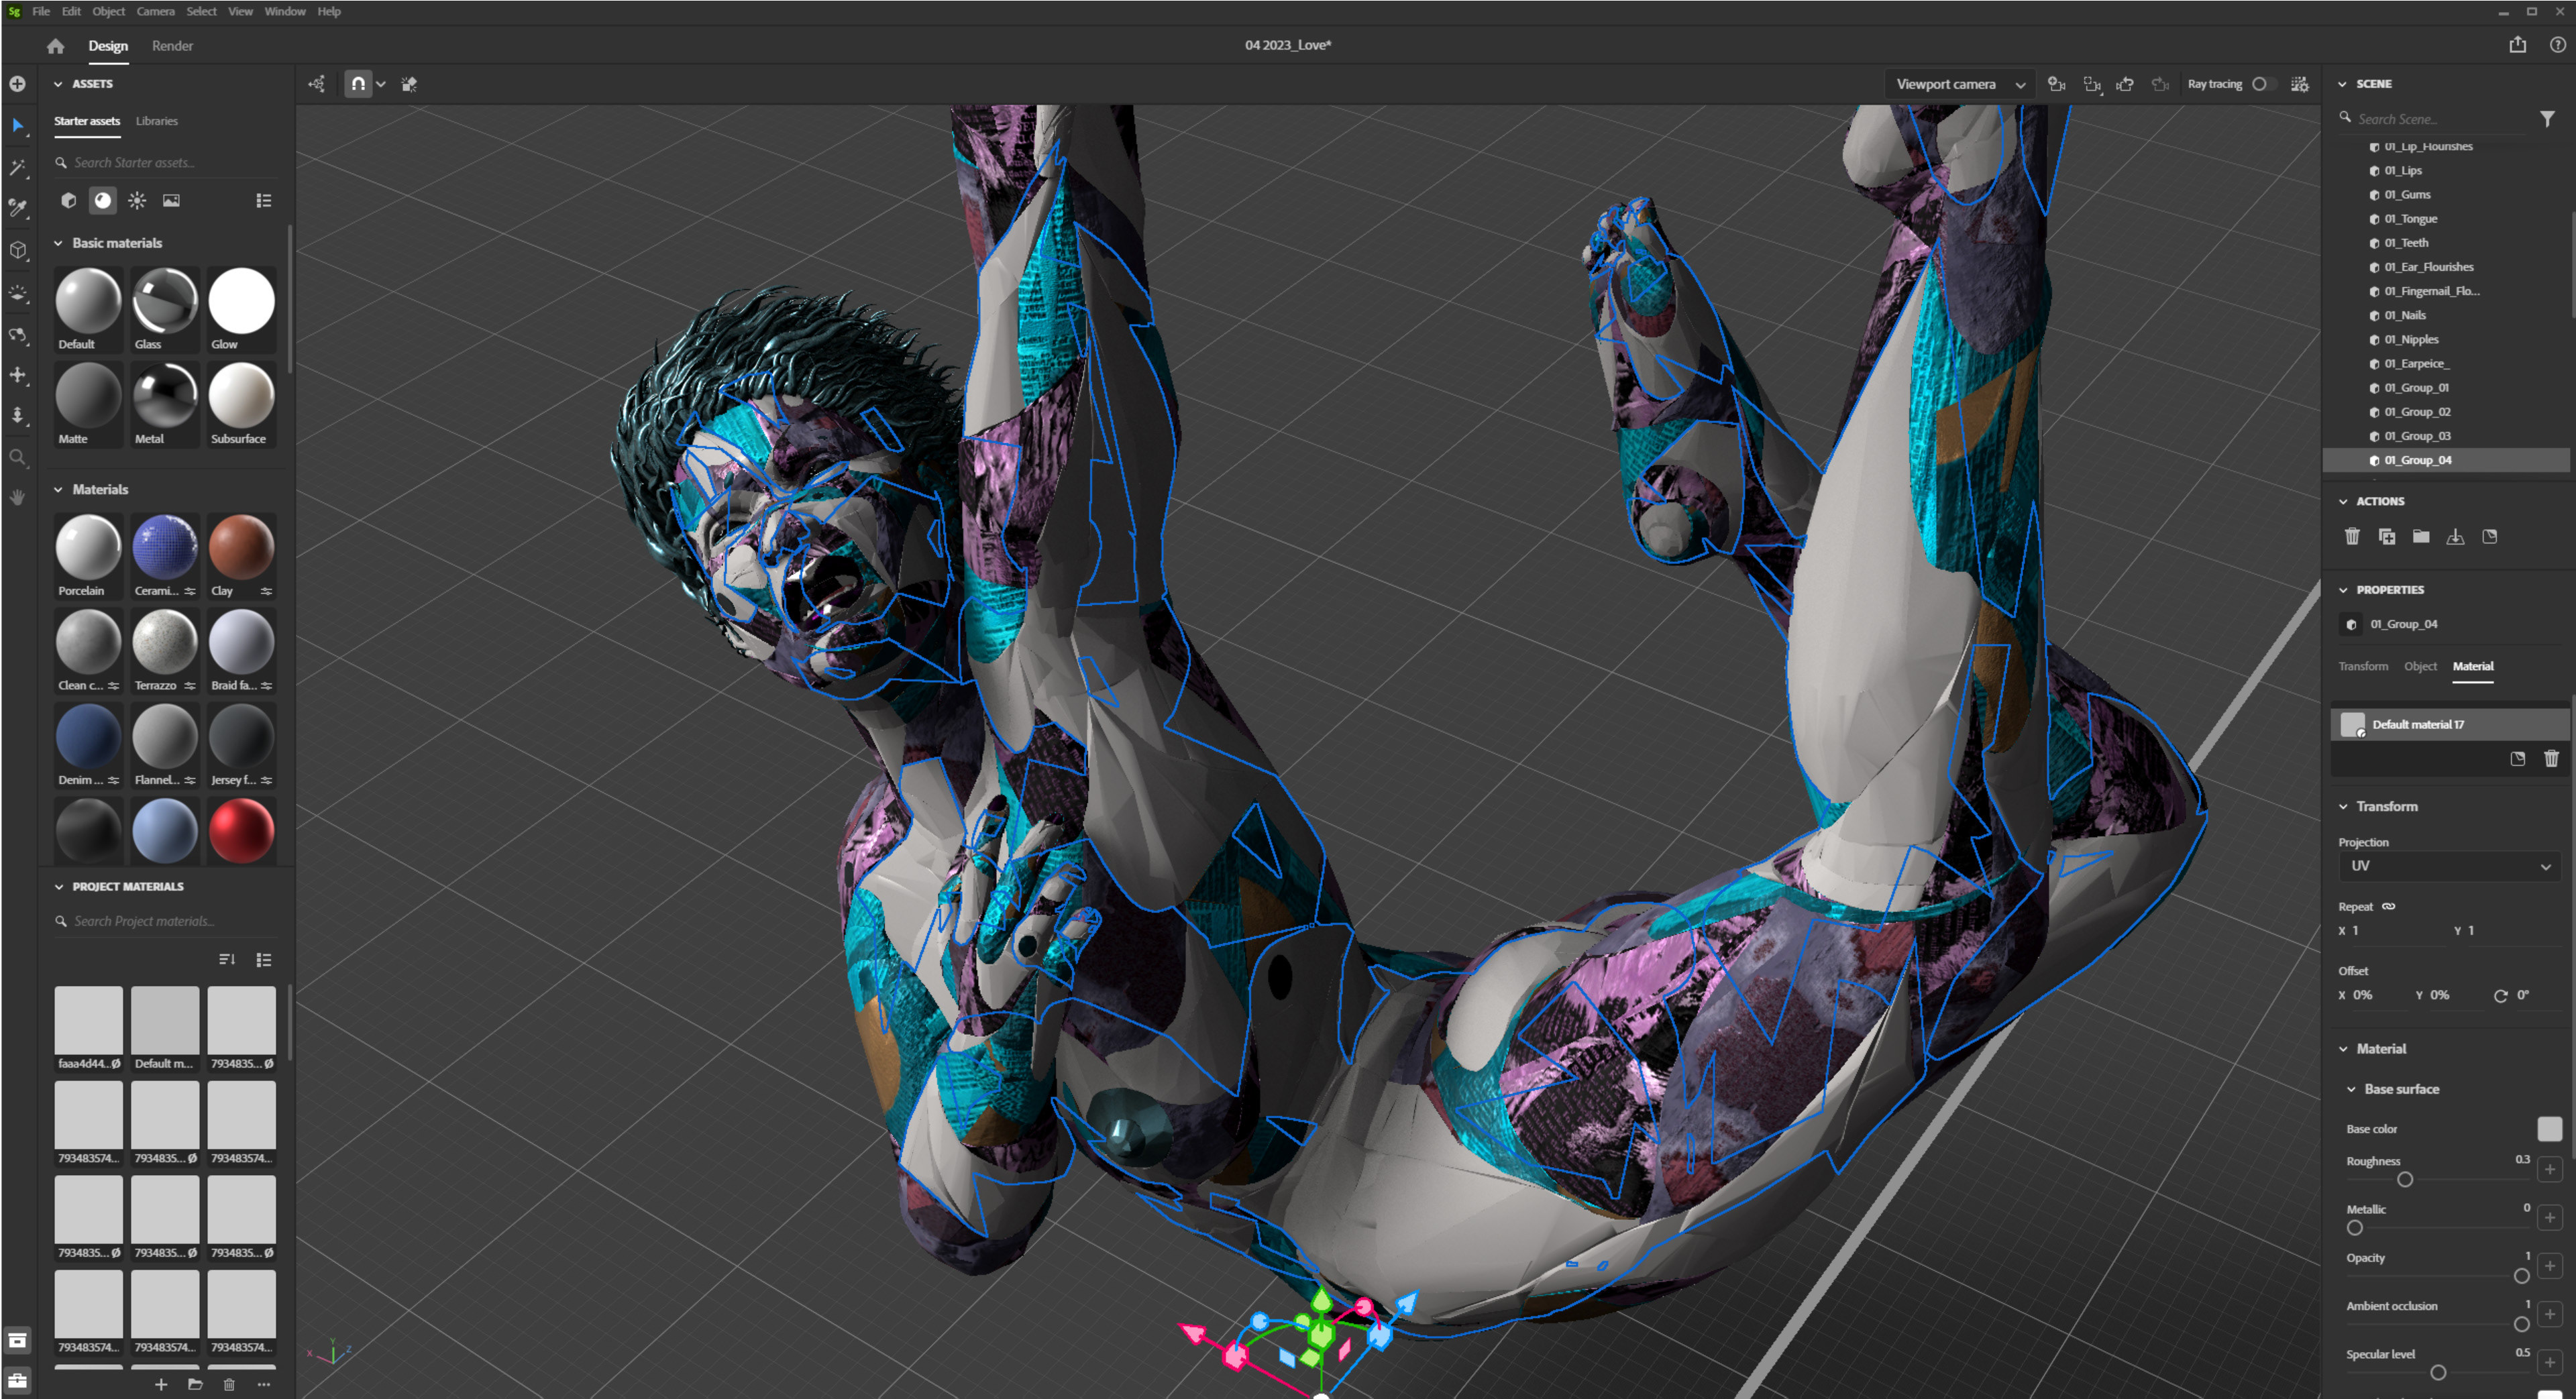Filter starter assets by models
This screenshot has height=1399, width=2576.
68,200
